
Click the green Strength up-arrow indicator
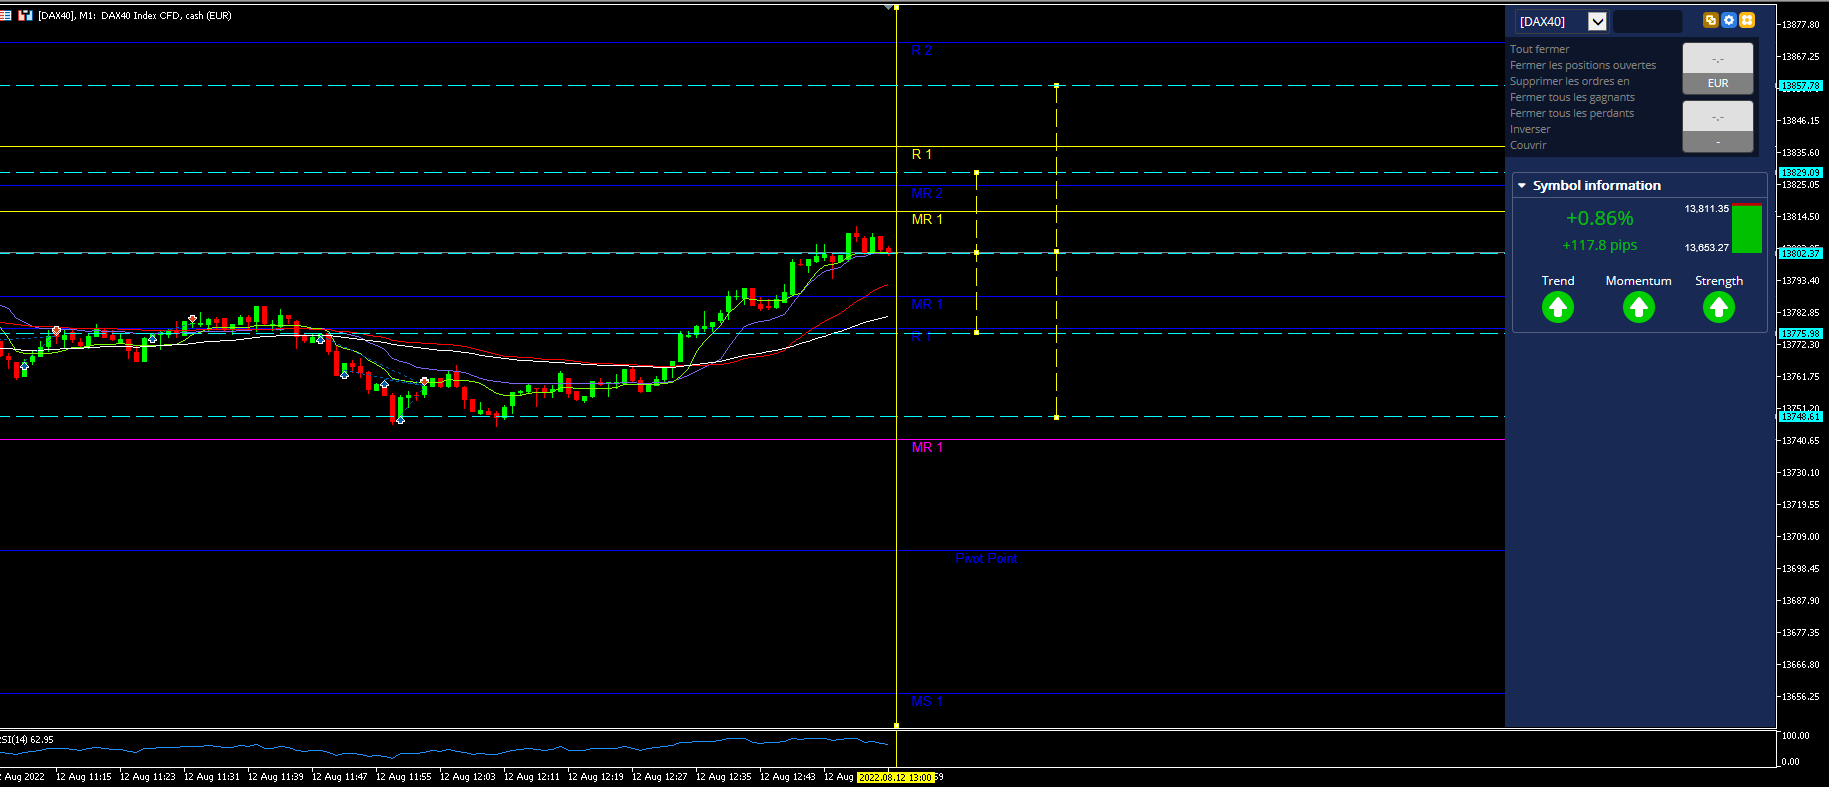coord(1718,307)
